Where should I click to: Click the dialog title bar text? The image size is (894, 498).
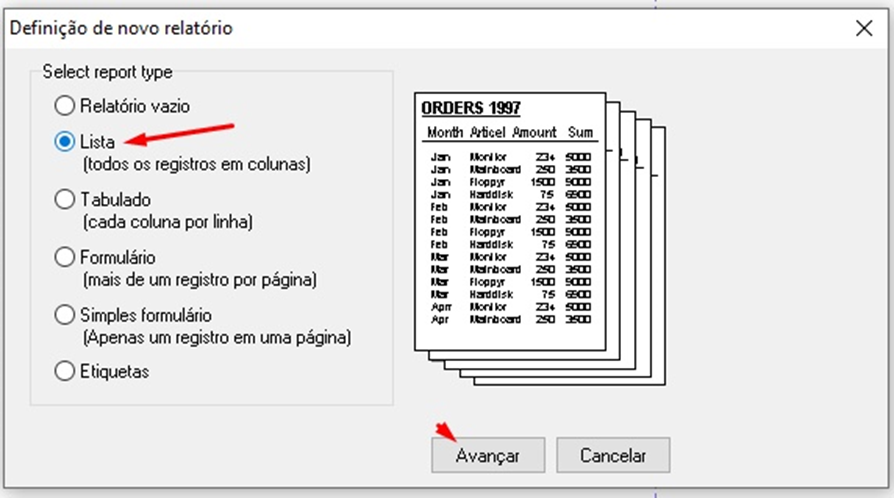(121, 28)
